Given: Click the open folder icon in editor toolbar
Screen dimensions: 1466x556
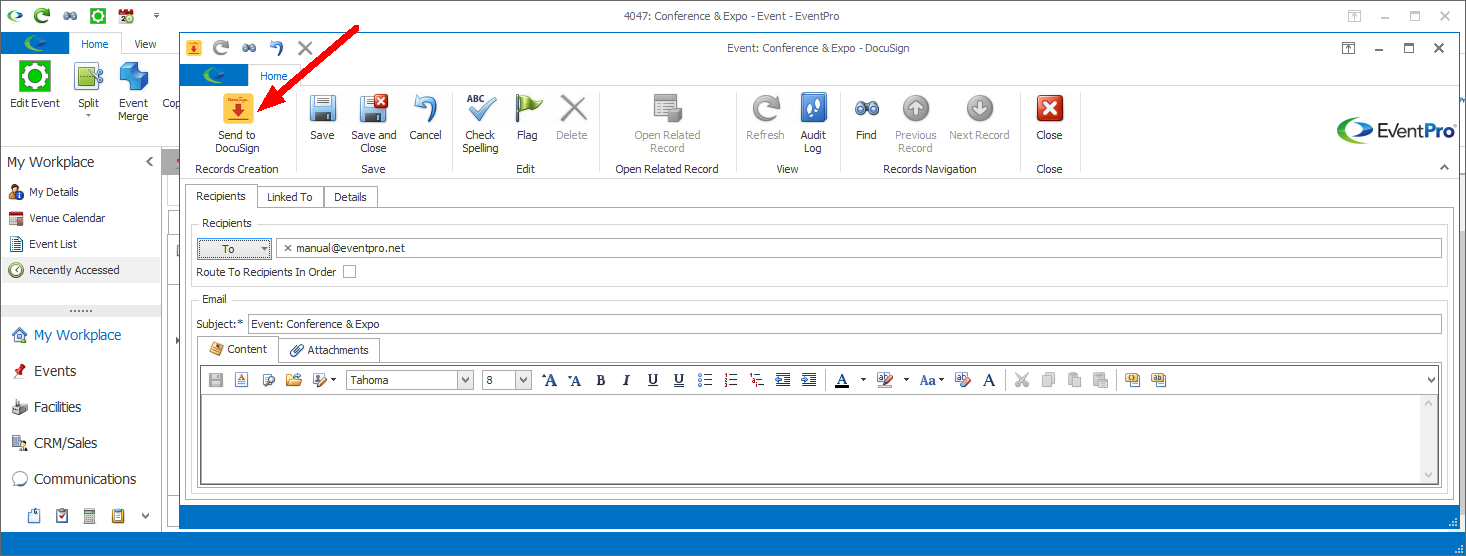Looking at the screenshot, I should click(x=293, y=380).
